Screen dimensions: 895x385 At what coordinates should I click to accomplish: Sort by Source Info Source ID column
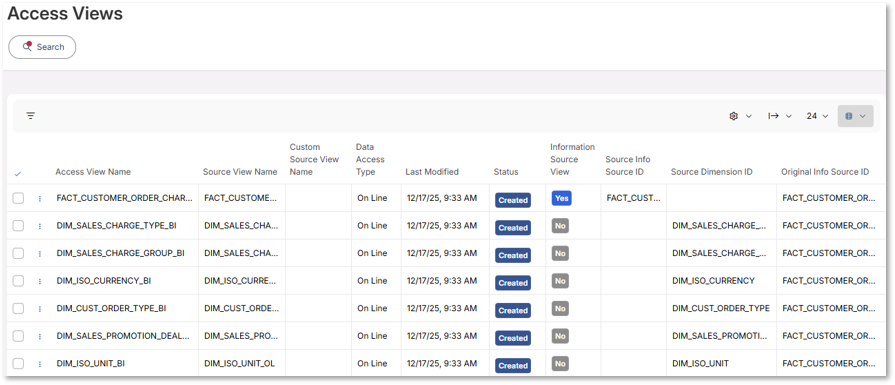(x=628, y=165)
